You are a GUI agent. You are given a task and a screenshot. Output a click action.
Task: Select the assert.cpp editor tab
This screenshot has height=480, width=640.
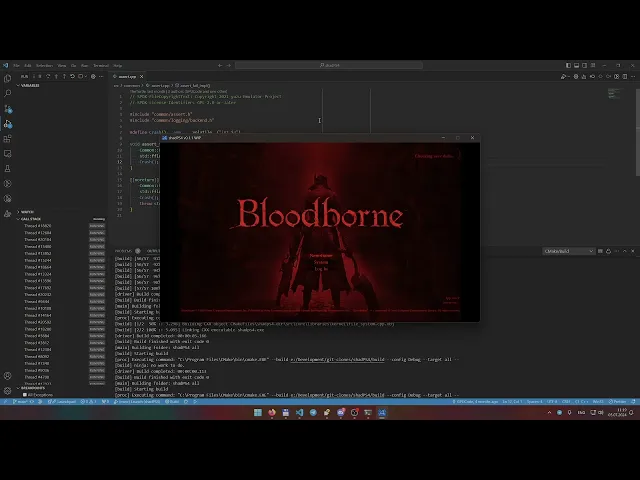[x=127, y=76]
